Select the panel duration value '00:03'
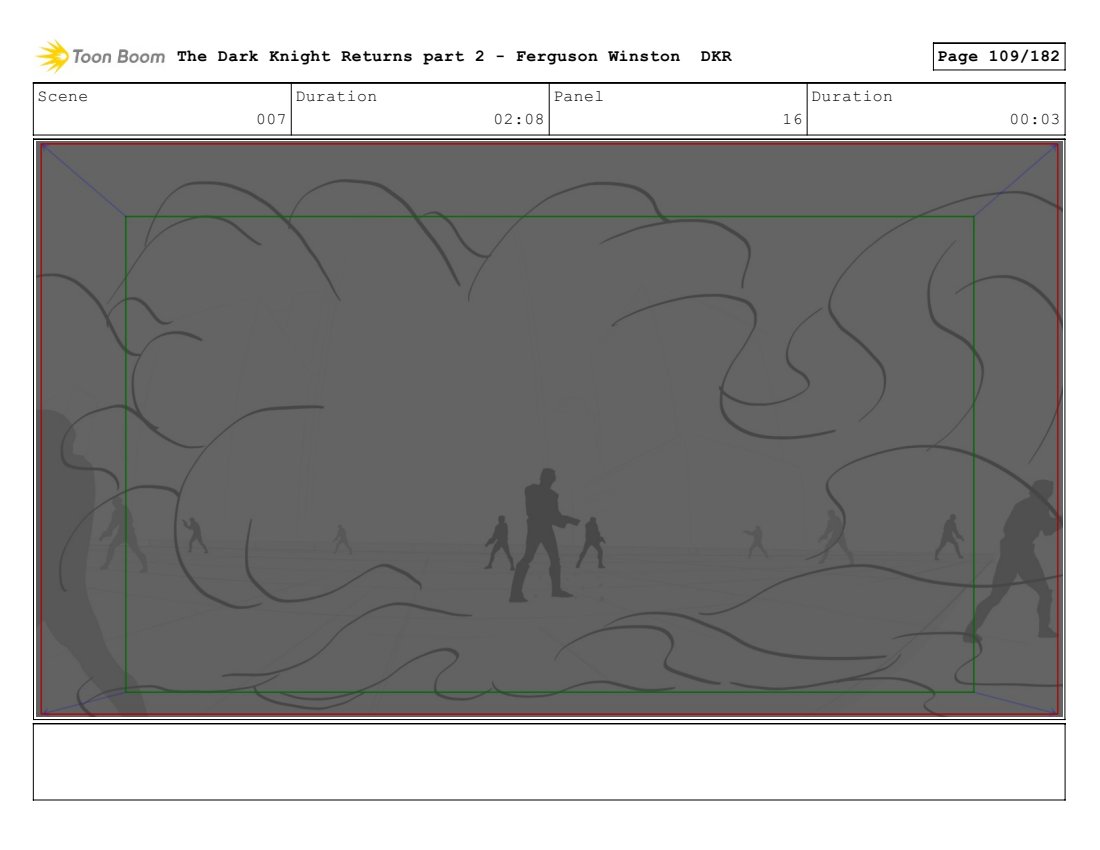Viewport: 1100px width, 850px height. [1035, 119]
